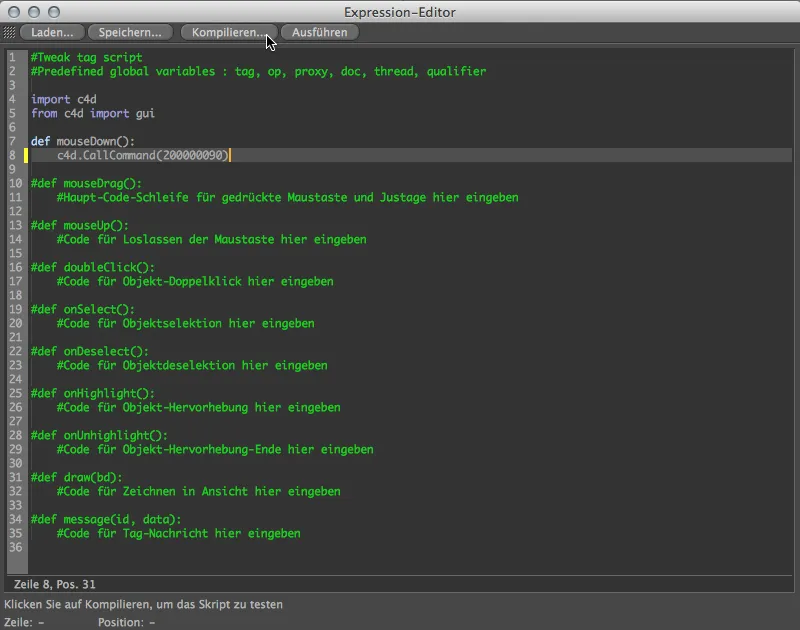
Task: Click the Expression-Editor title bar
Action: pyautogui.click(x=399, y=12)
